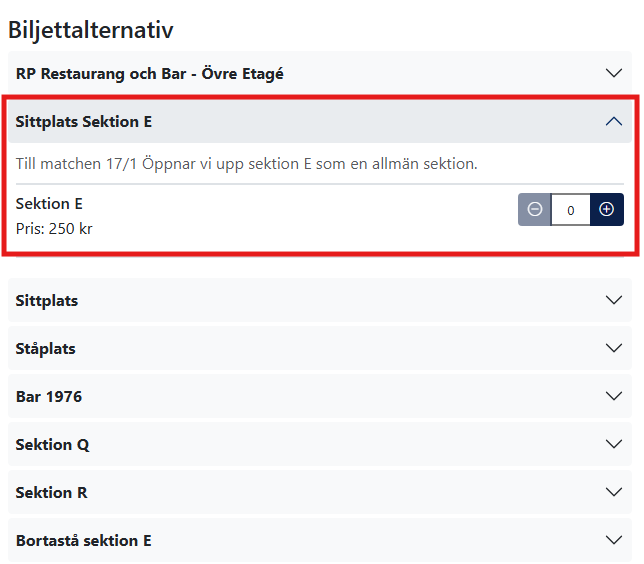The image size is (644, 564).
Task: Click the Sektion E ticket quantity field
Action: (x=571, y=210)
